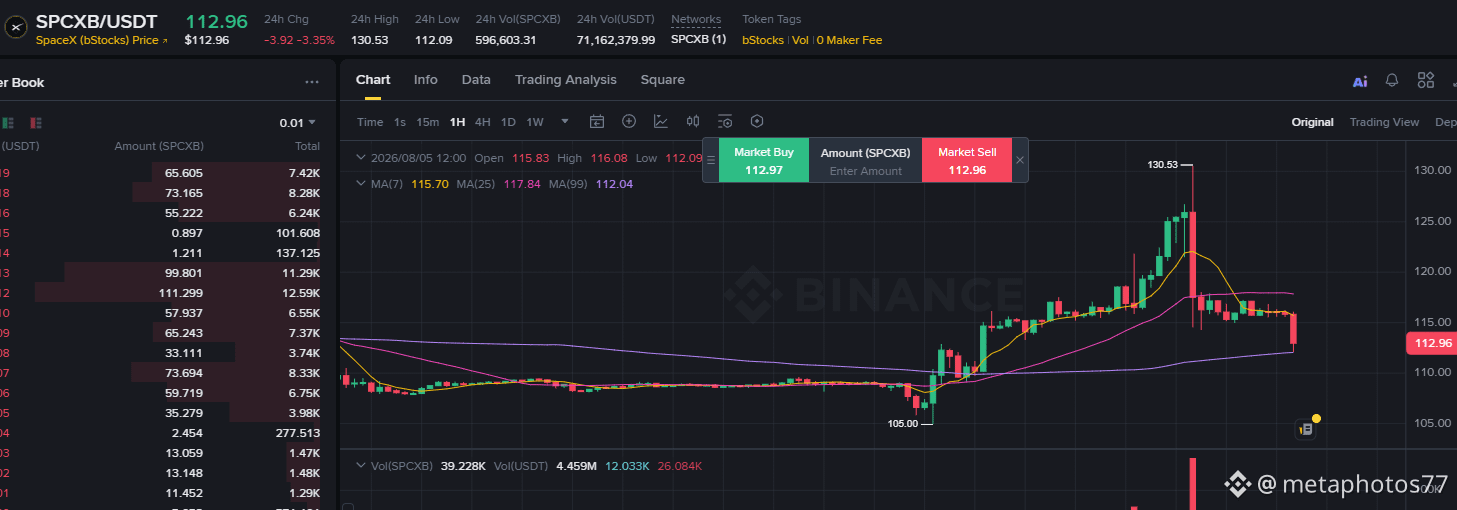Switch to Trading View chart
The image size is (1457, 510).
pyautogui.click(x=1384, y=122)
